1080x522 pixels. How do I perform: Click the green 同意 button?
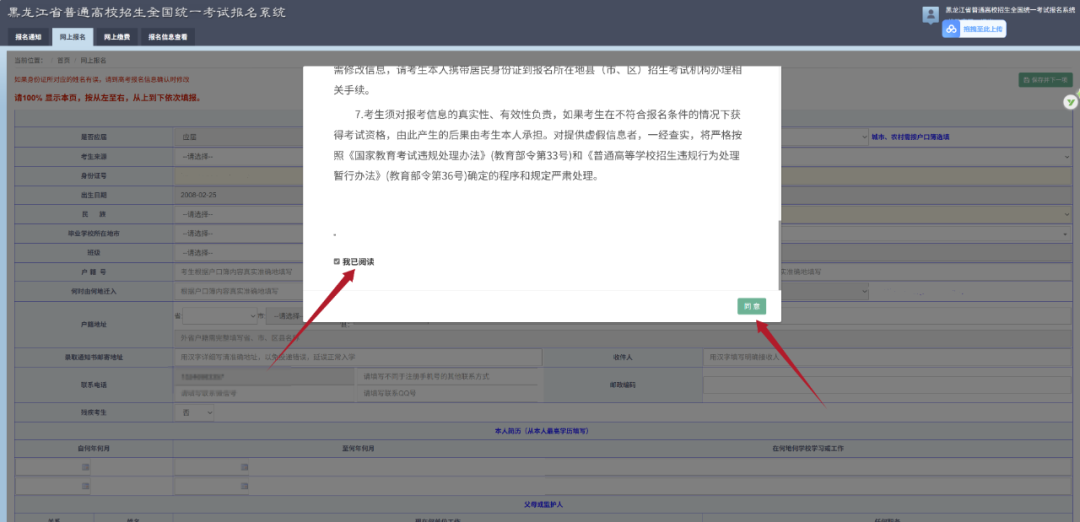[x=751, y=307]
